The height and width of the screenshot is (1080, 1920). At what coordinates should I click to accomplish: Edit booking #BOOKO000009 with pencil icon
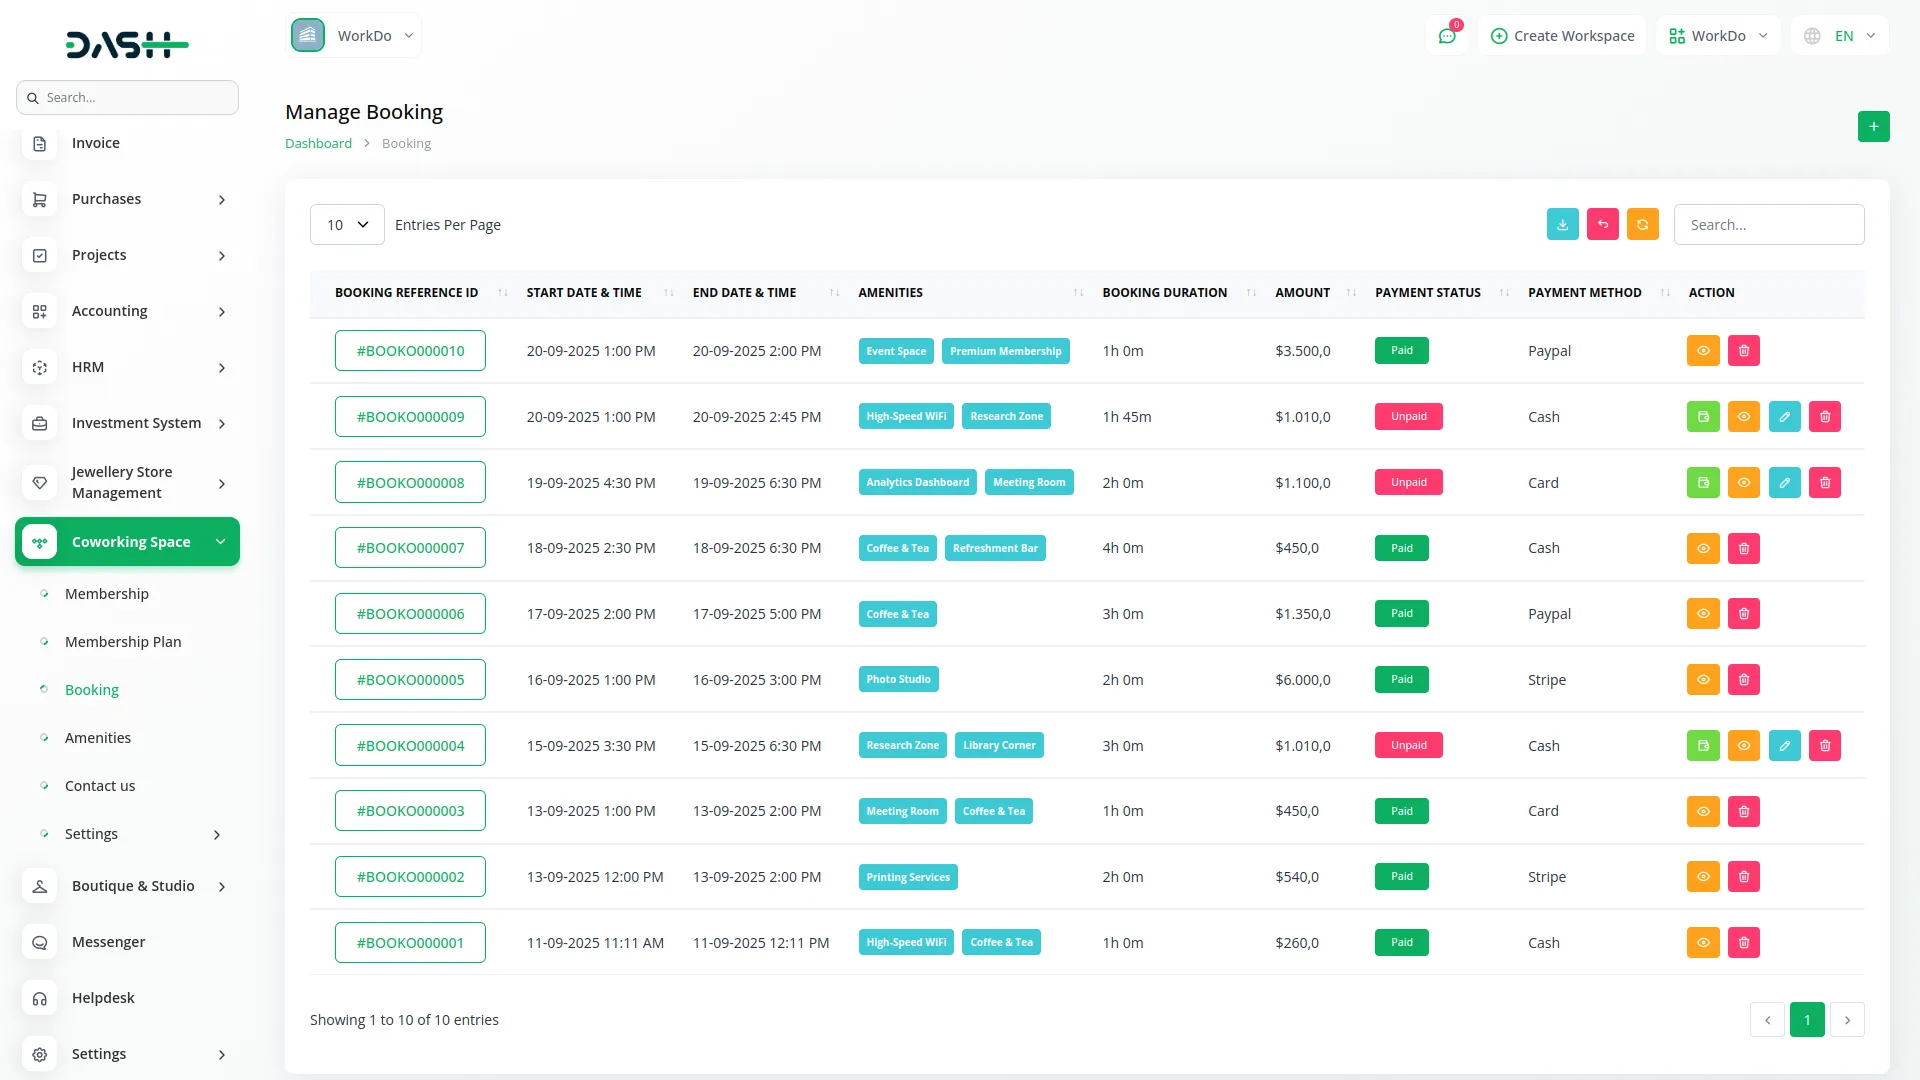[1784, 417]
